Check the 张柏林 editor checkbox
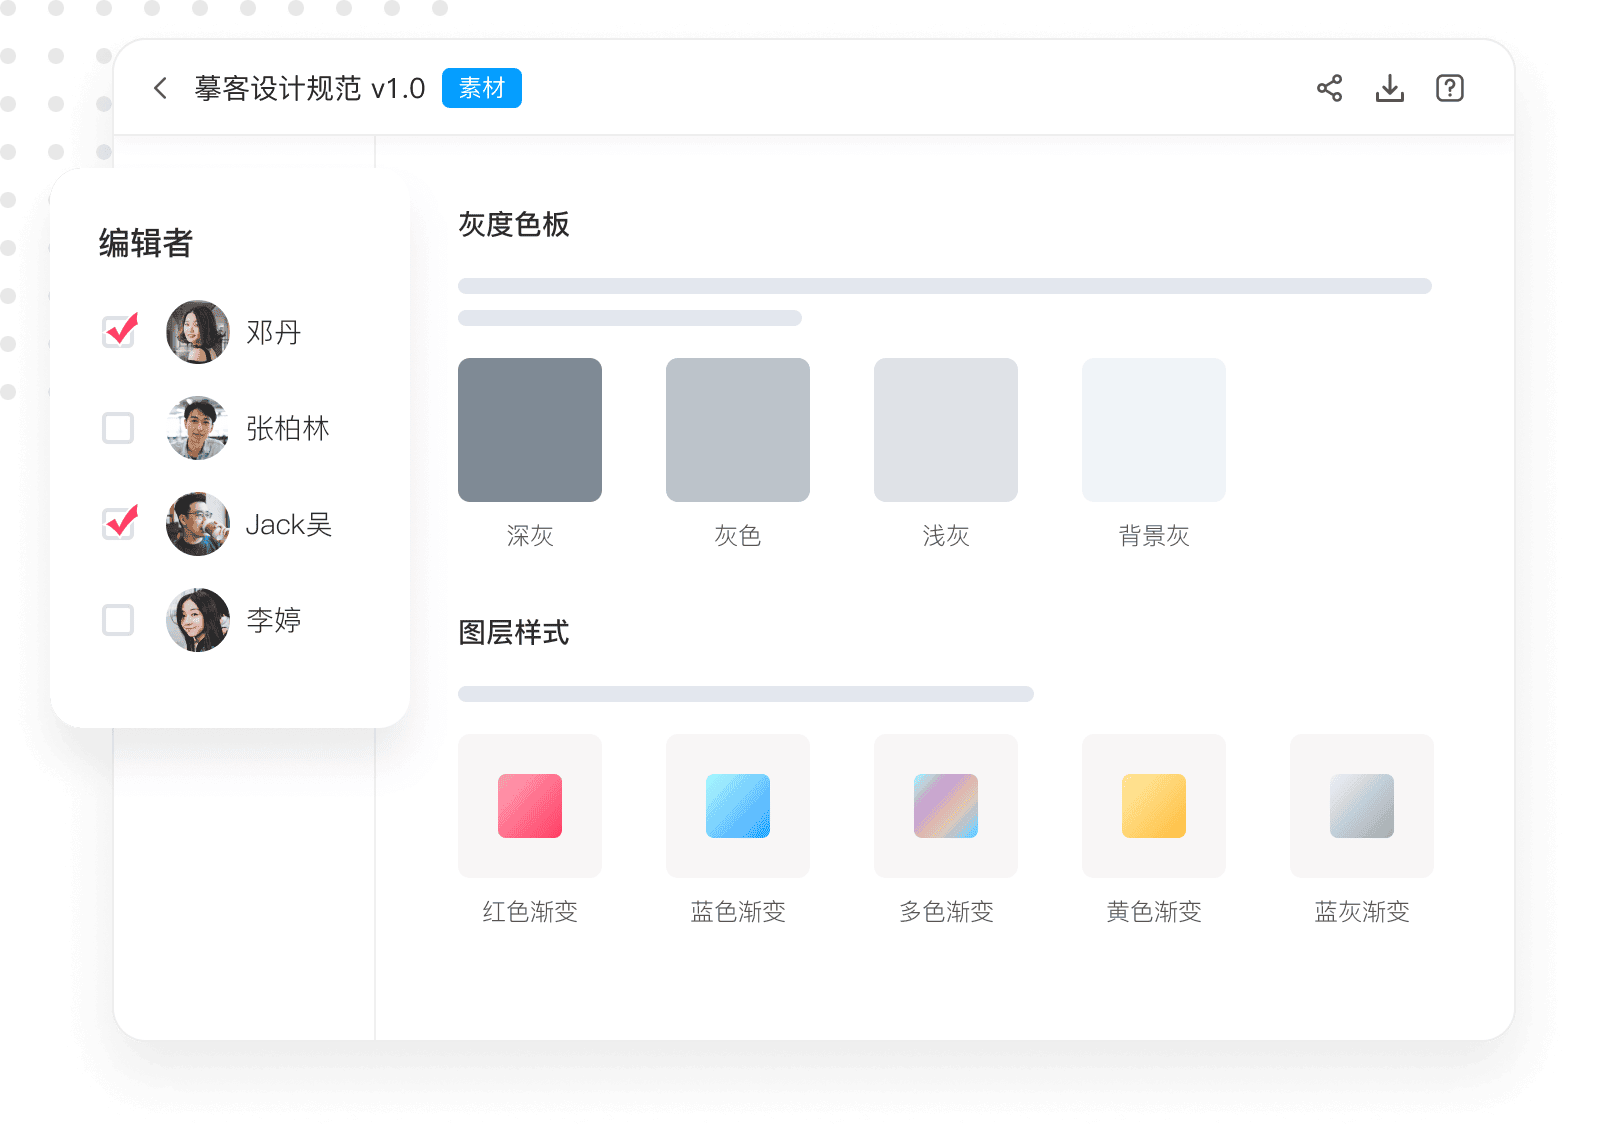Image resolution: width=1610 pixels, height=1140 pixels. click(x=119, y=428)
